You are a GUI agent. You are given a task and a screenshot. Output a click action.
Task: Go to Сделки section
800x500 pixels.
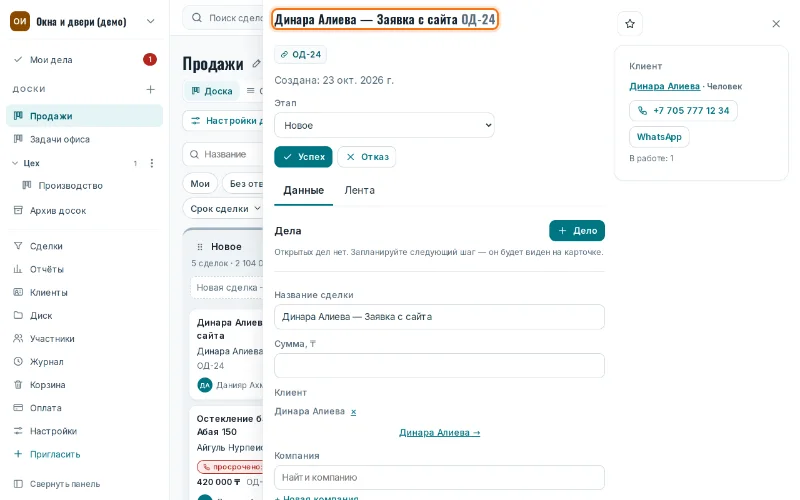pos(84,246)
